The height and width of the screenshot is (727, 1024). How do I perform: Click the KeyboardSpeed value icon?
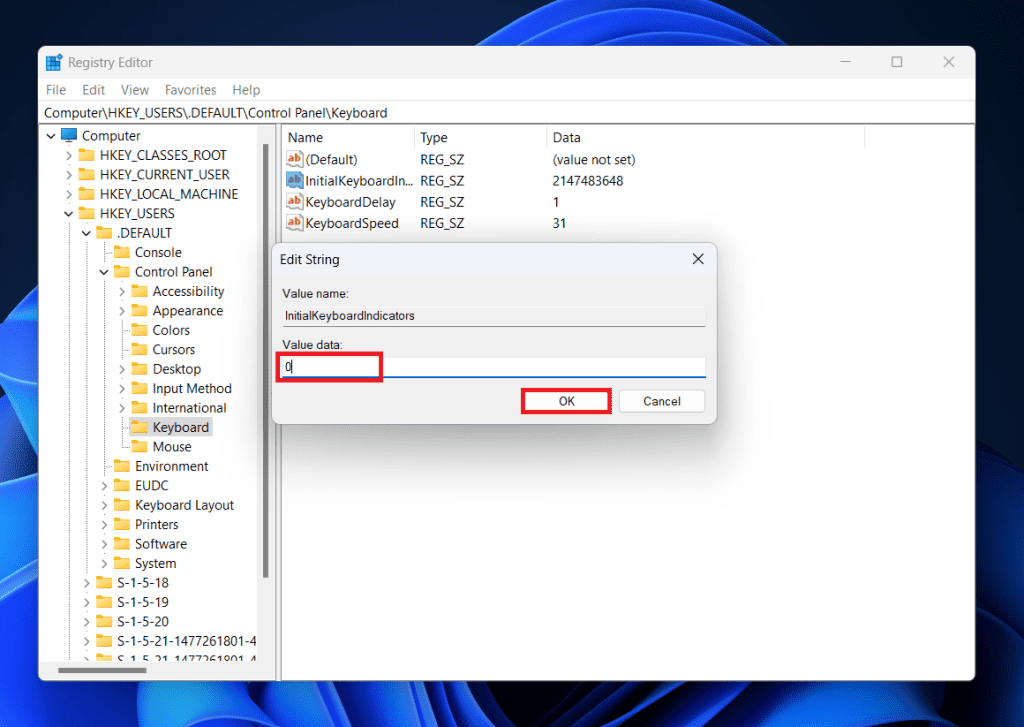click(295, 223)
